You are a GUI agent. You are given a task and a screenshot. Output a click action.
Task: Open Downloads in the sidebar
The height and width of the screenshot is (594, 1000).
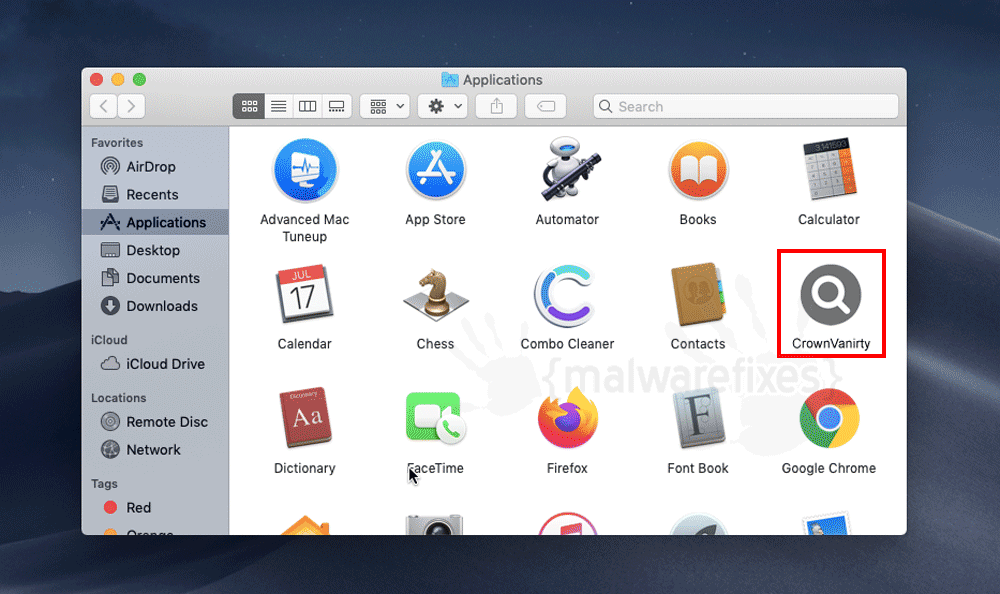[x=155, y=306]
